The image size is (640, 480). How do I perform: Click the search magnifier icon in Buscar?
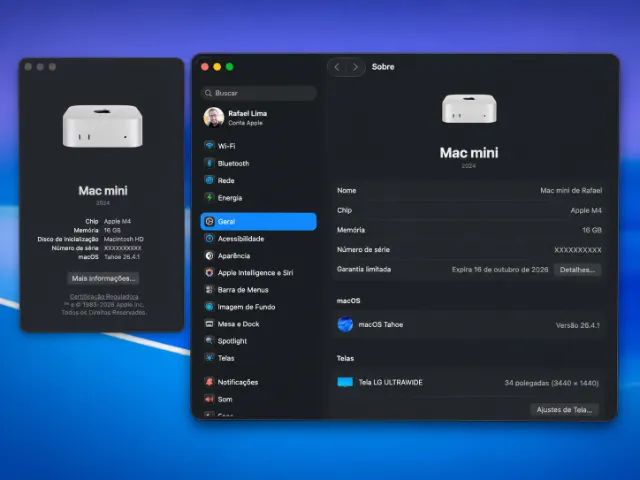[x=209, y=93]
